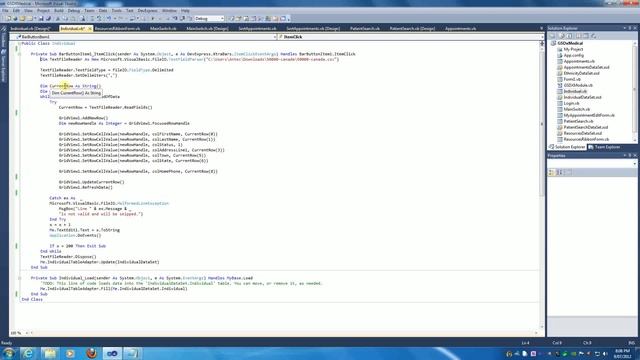
Task: Select GSDXModule.vb in Solution Explorer
Action: pyautogui.click(x=578, y=85)
